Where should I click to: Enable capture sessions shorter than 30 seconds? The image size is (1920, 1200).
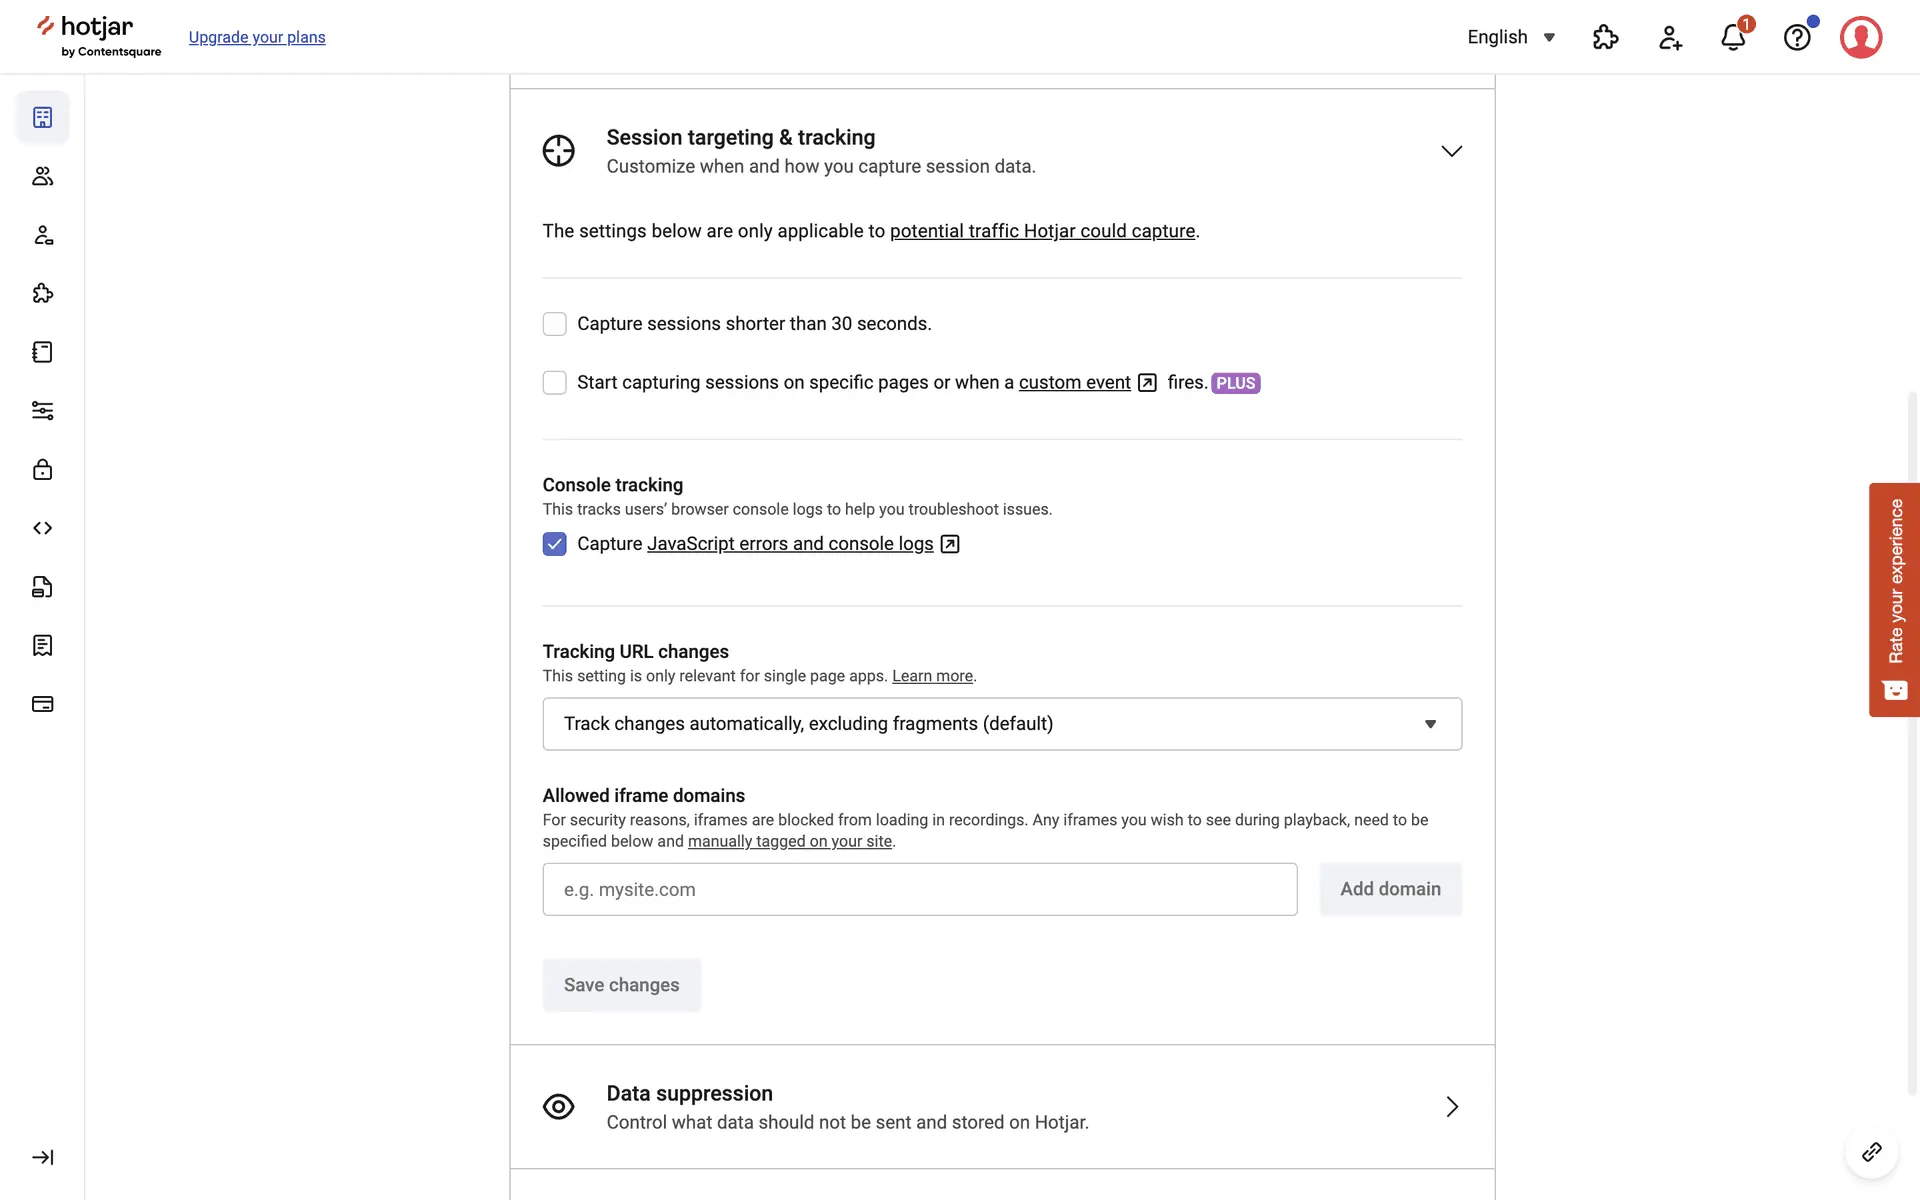coord(554,324)
